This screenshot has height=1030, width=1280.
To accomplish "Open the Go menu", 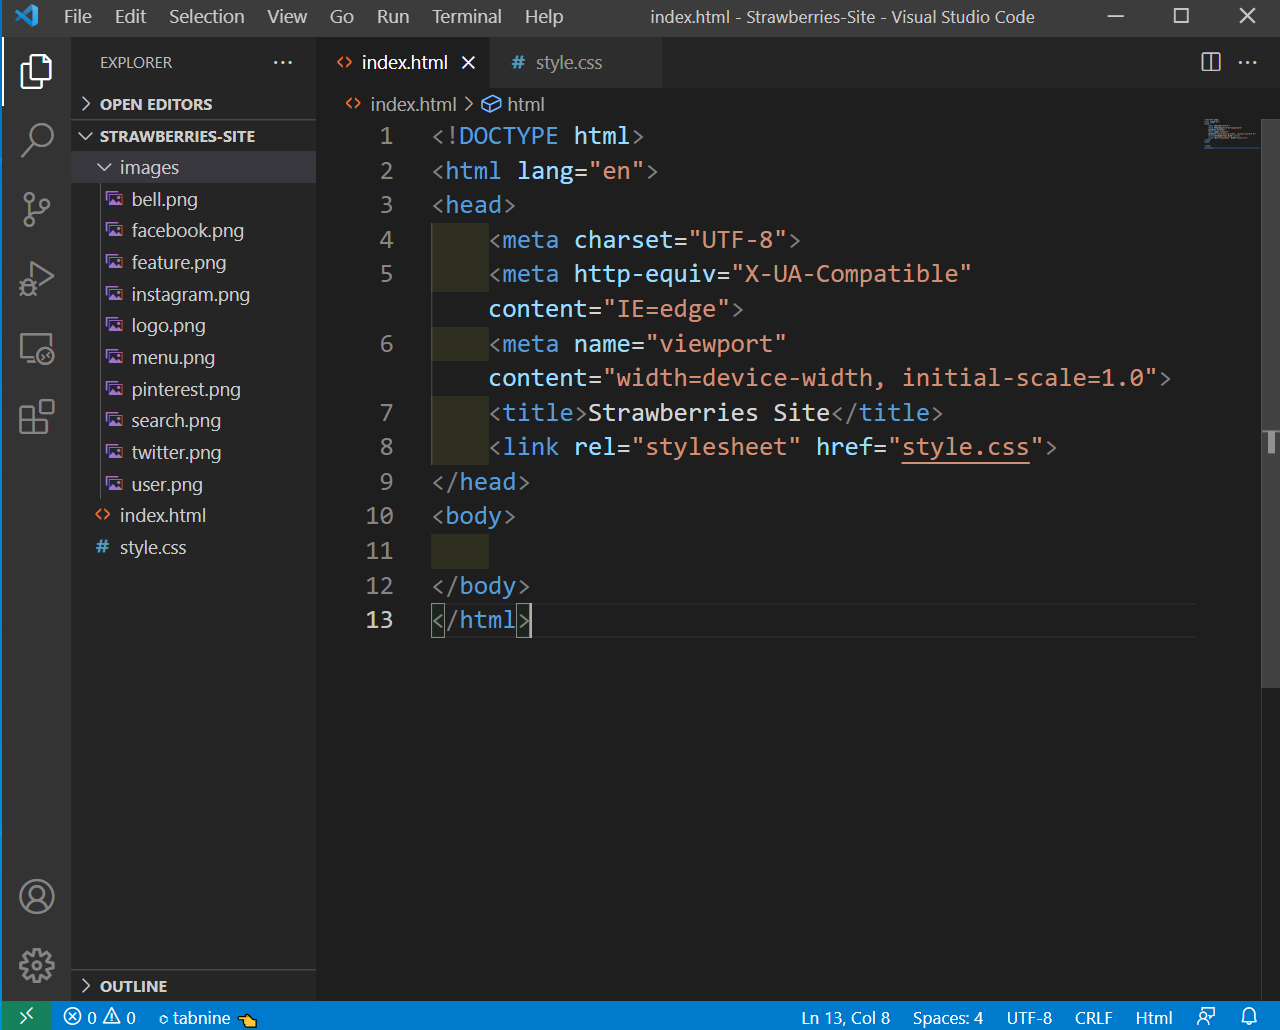I will 342,16.
